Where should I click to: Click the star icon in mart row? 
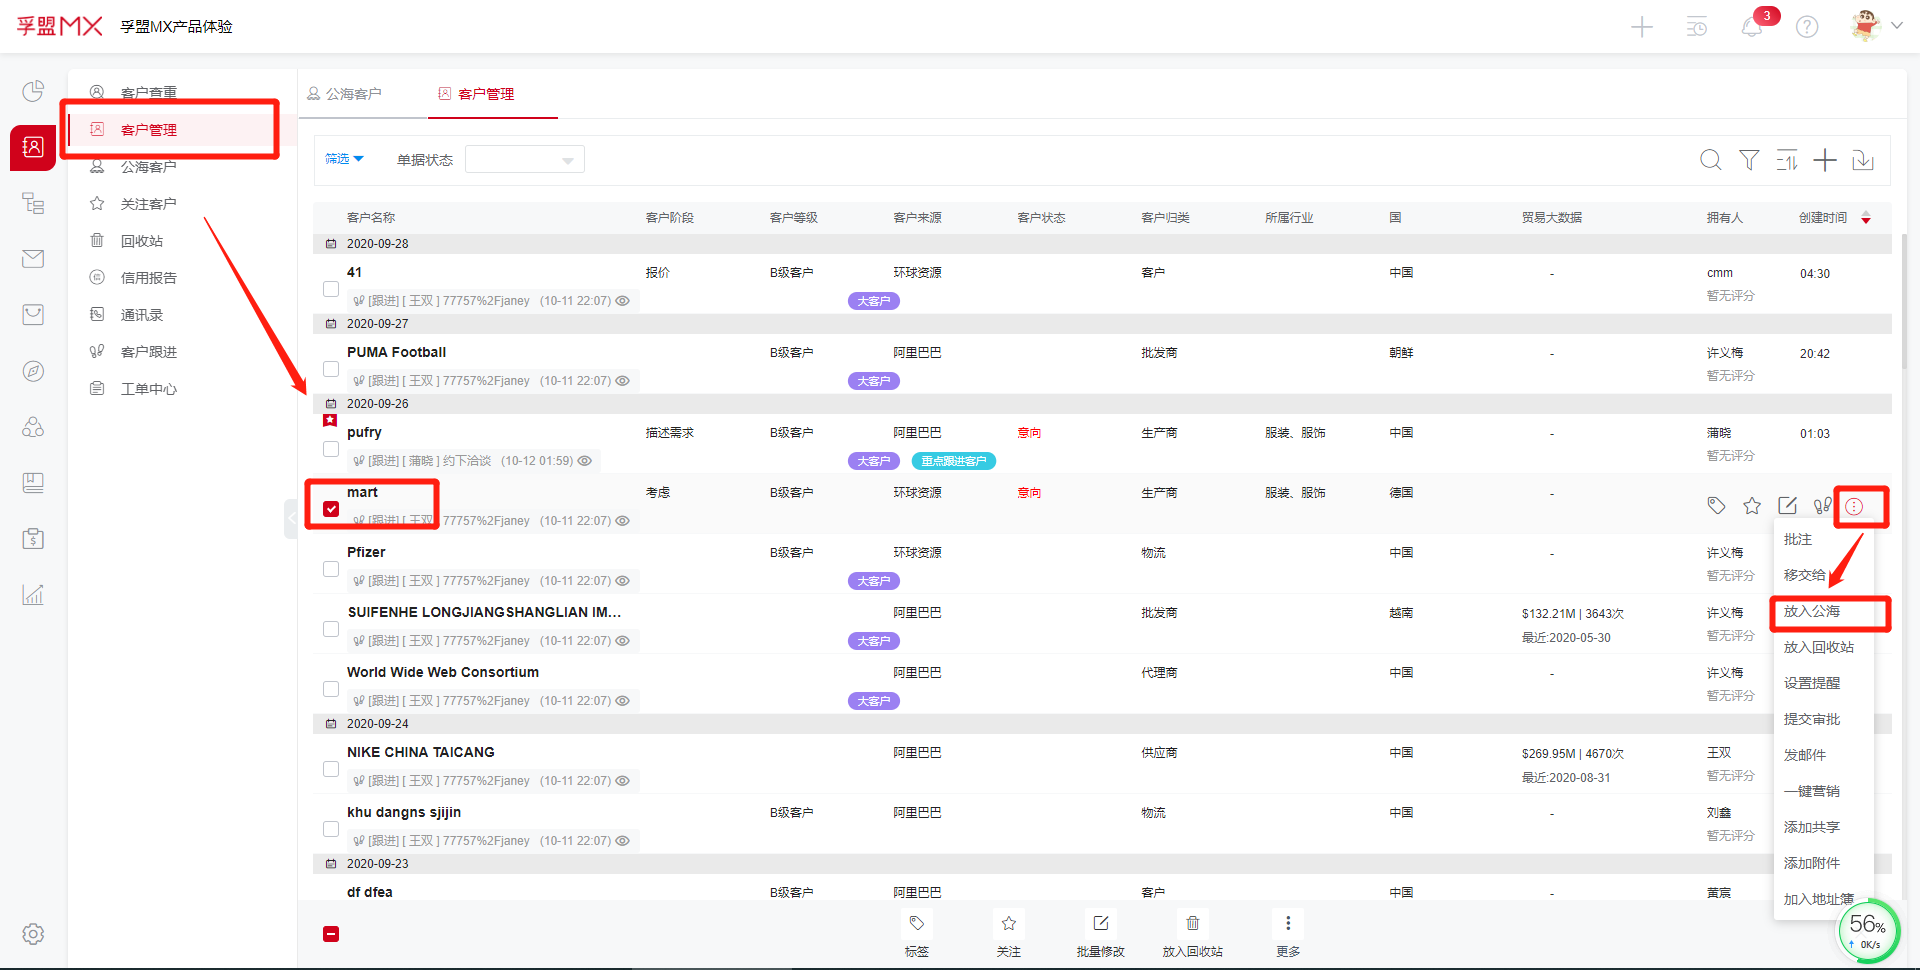pos(1752,506)
